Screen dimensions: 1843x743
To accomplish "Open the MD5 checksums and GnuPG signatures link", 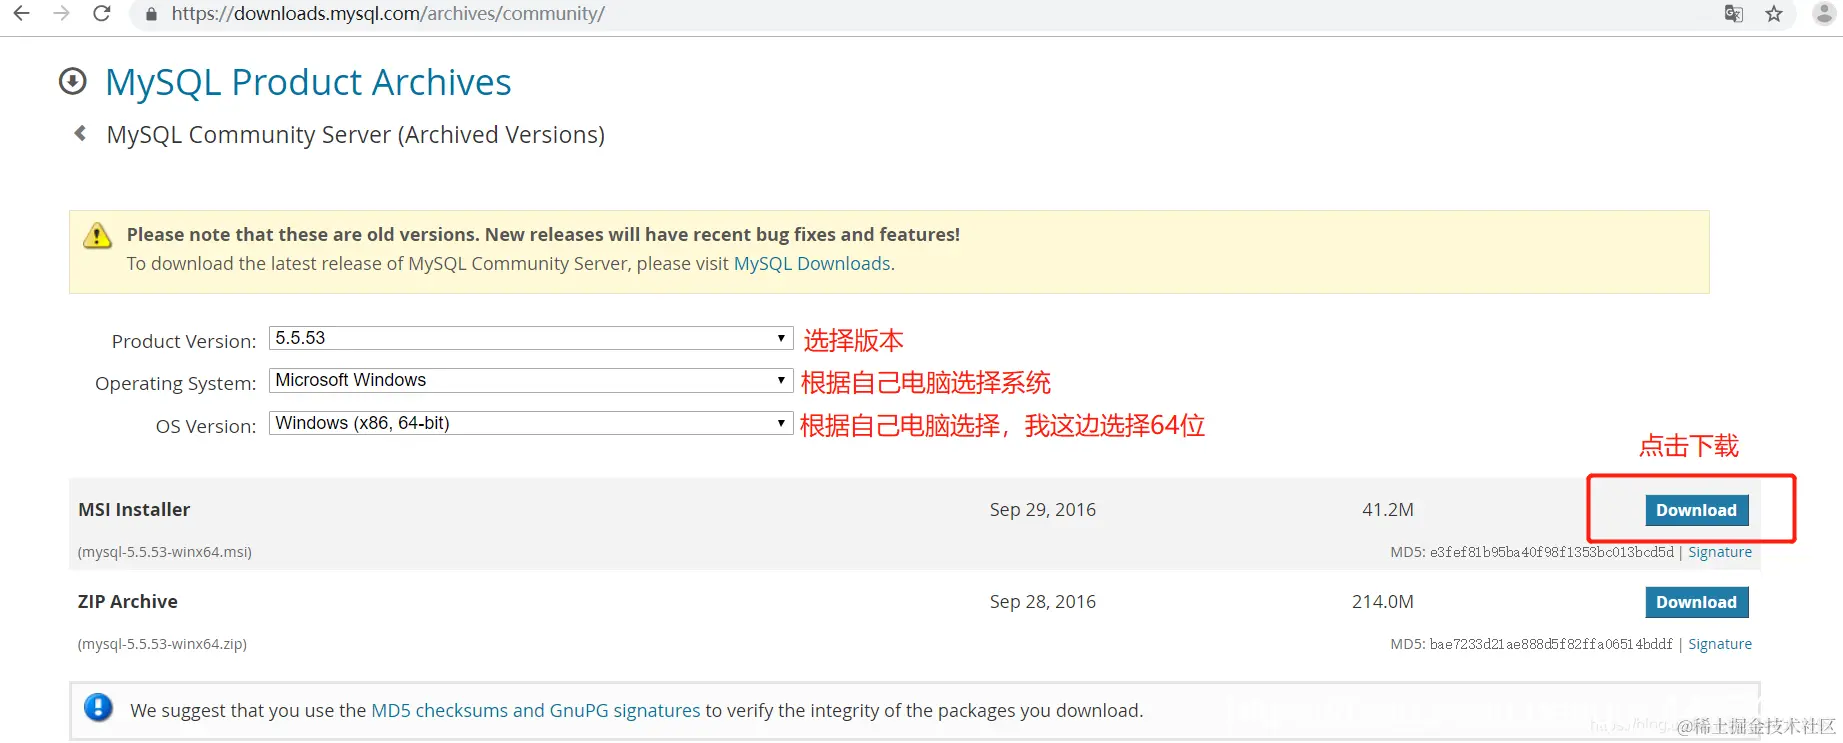I will tap(536, 711).
